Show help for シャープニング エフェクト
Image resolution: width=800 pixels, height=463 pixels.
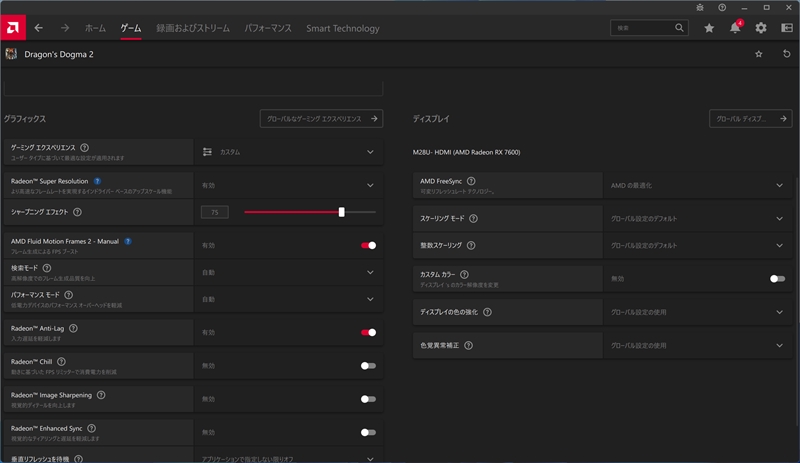click(77, 212)
